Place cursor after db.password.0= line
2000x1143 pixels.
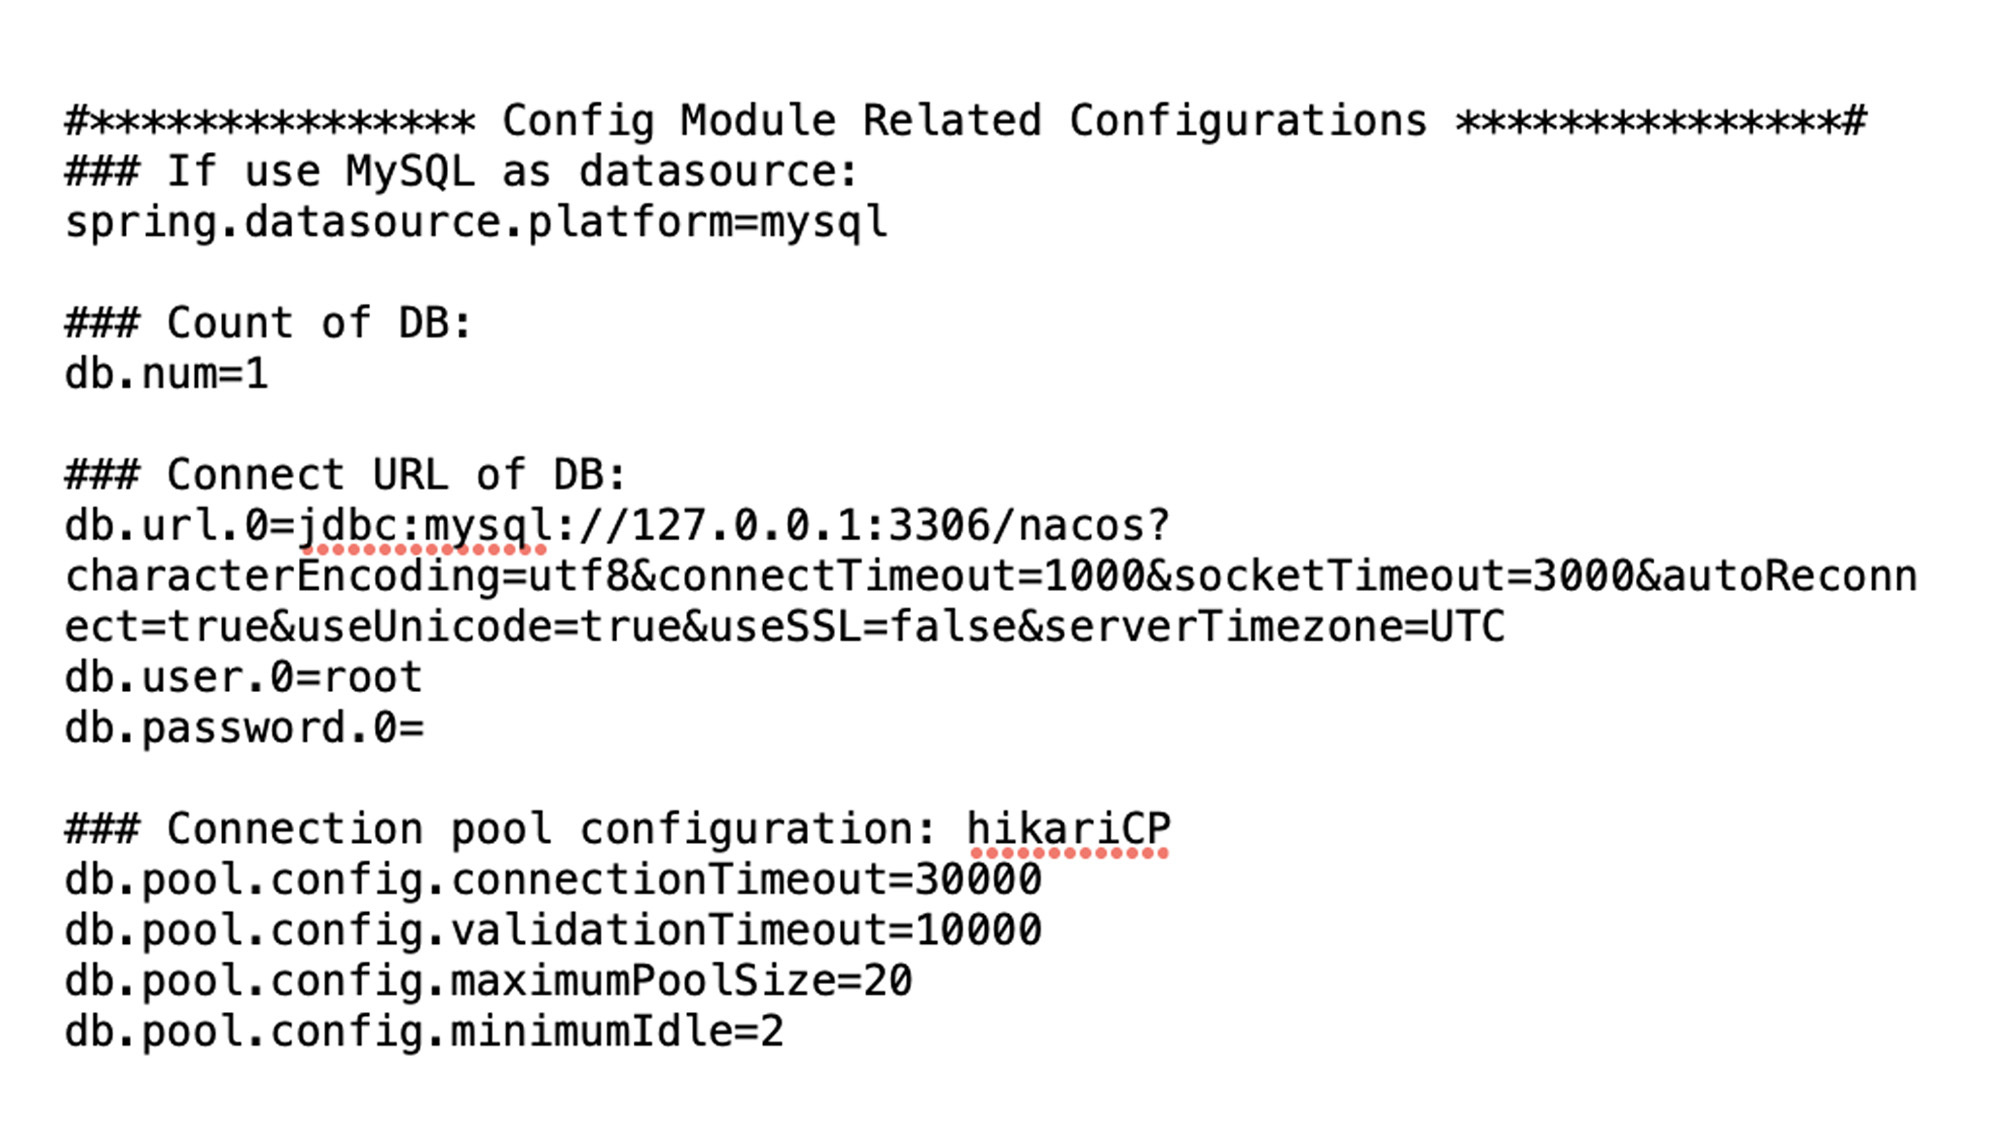tap(426, 728)
